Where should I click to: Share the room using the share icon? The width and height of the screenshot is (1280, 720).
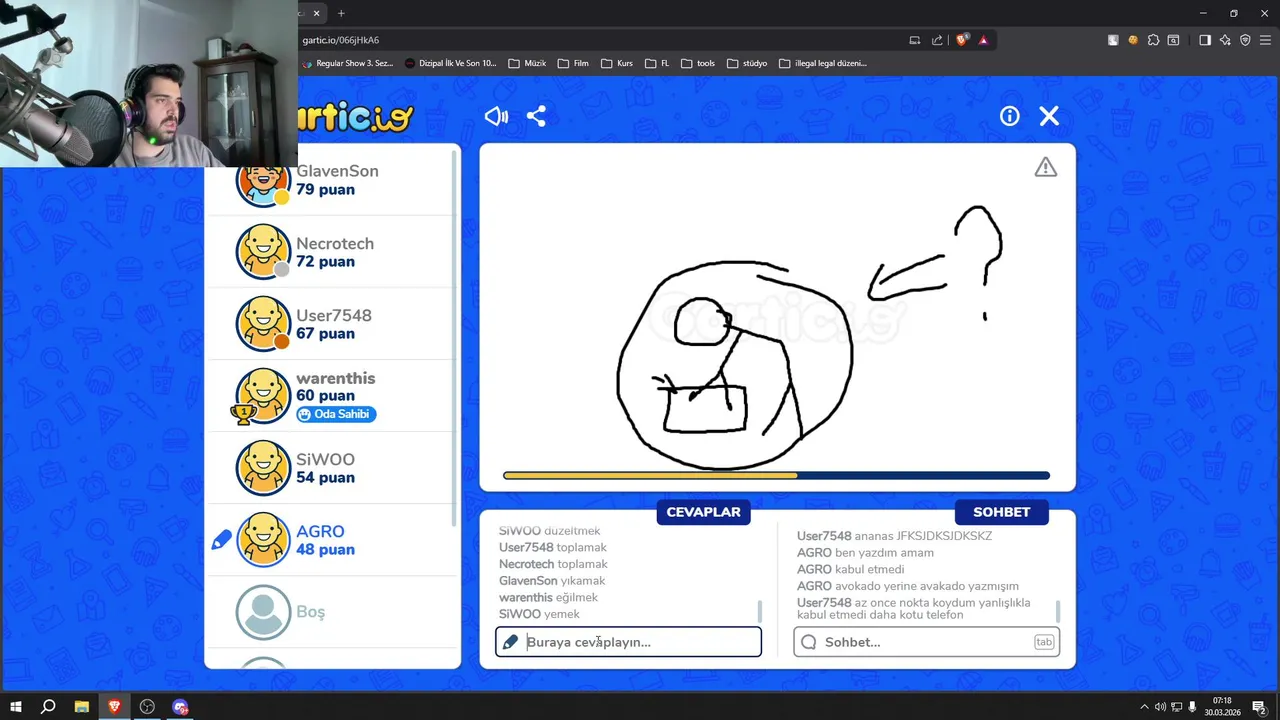pos(536,116)
